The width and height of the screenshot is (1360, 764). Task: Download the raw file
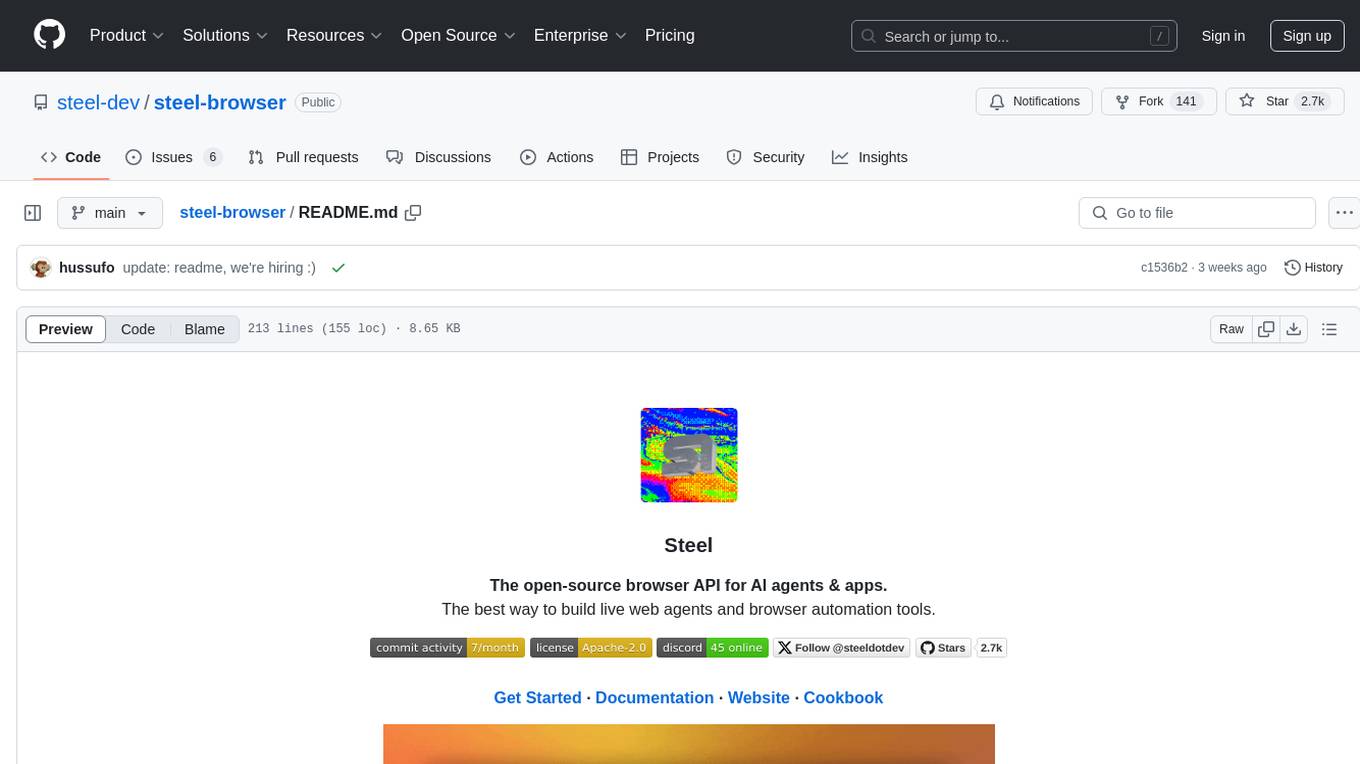pos(1293,329)
